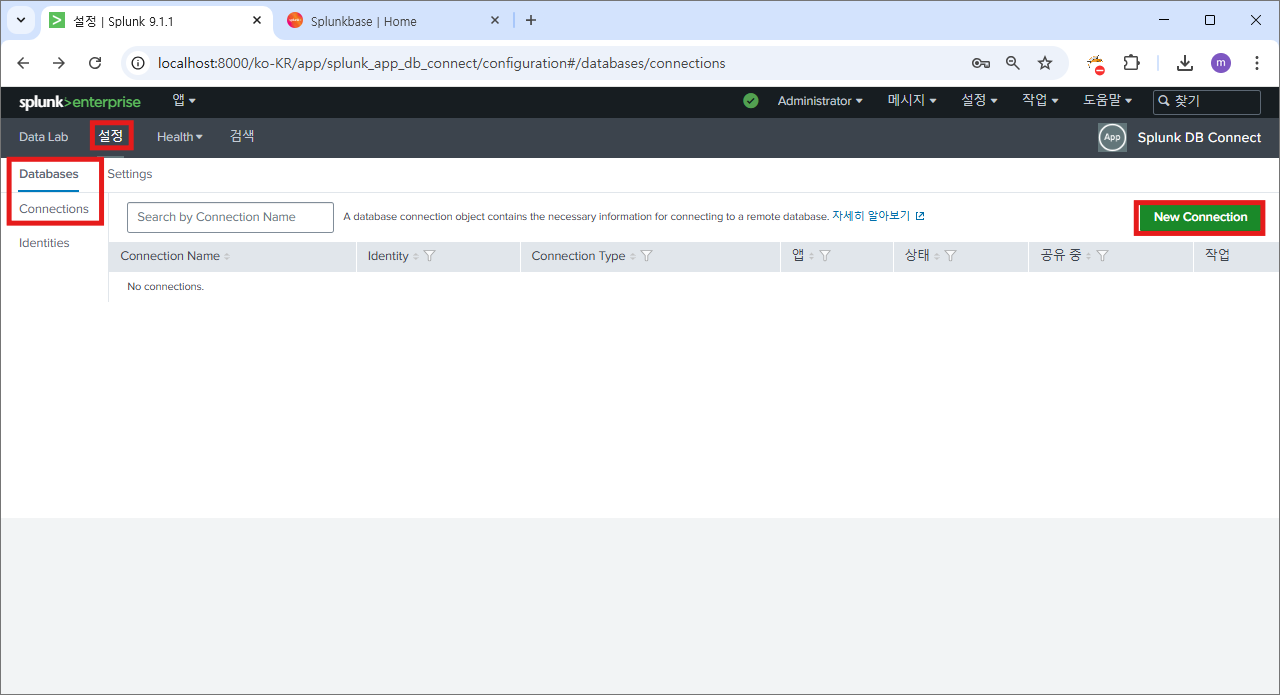1280x695 pixels.
Task: Open the tab search dropdown arrow
Action: [x=20, y=20]
